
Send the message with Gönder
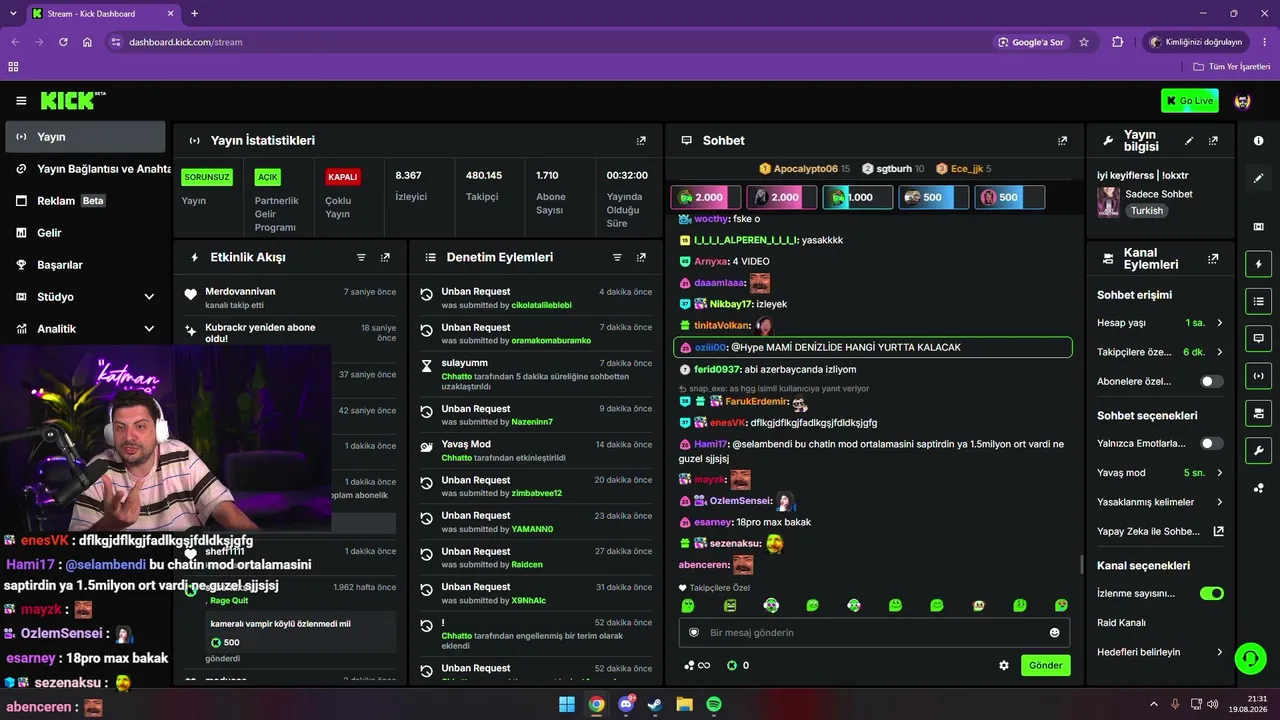(1045, 665)
